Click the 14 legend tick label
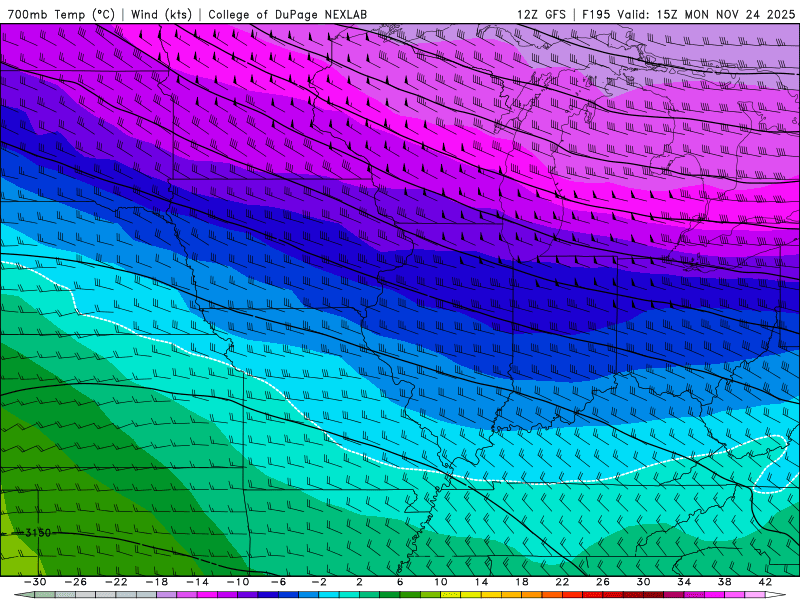 [481, 582]
